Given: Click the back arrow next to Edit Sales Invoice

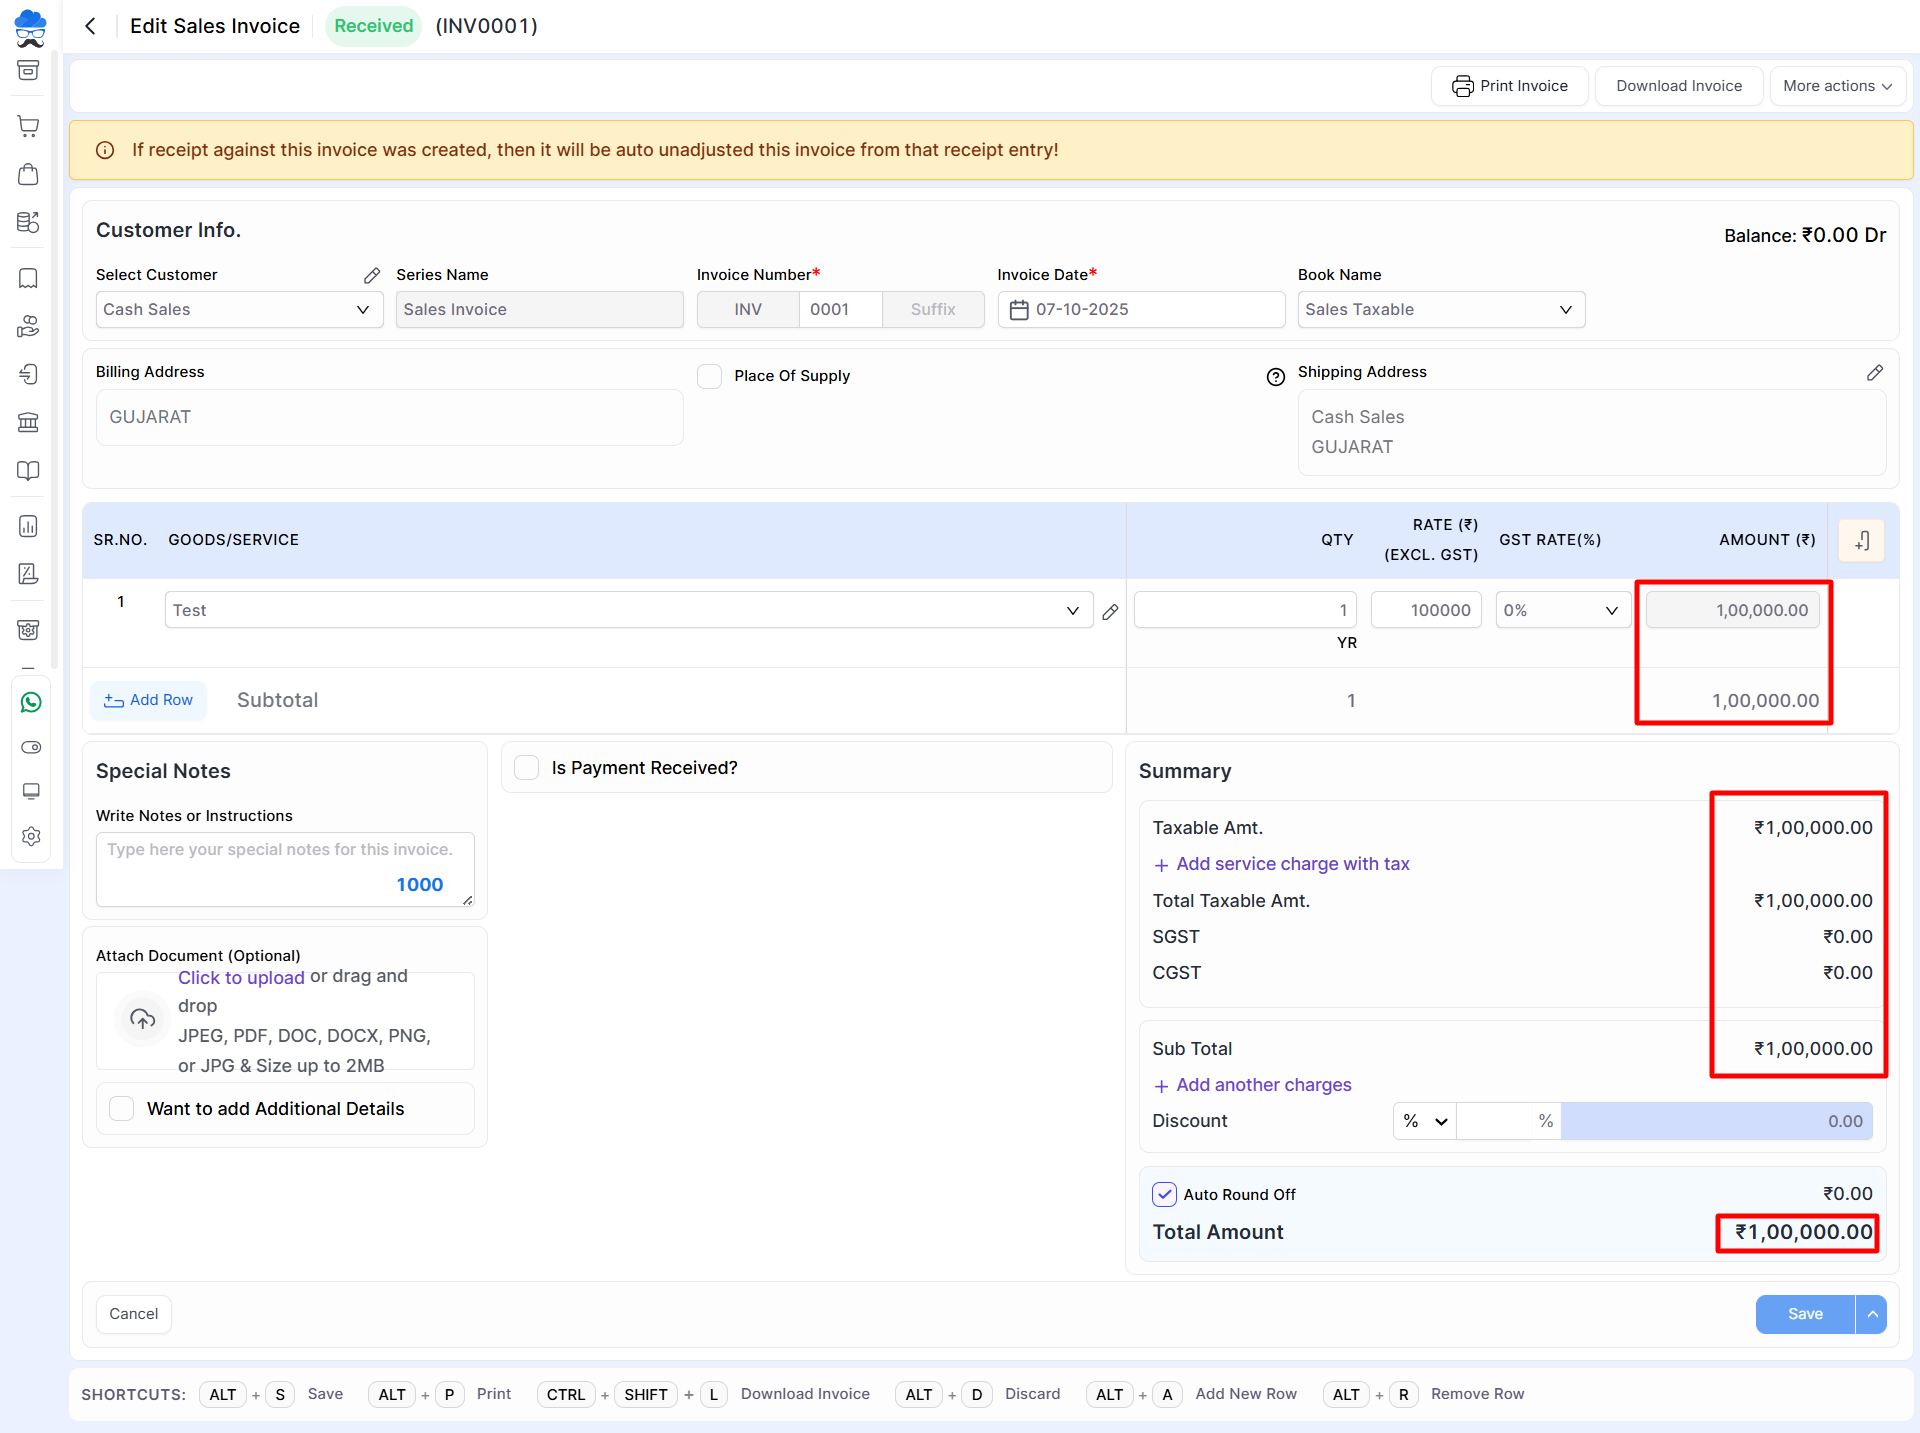Looking at the screenshot, I should tap(90, 26).
